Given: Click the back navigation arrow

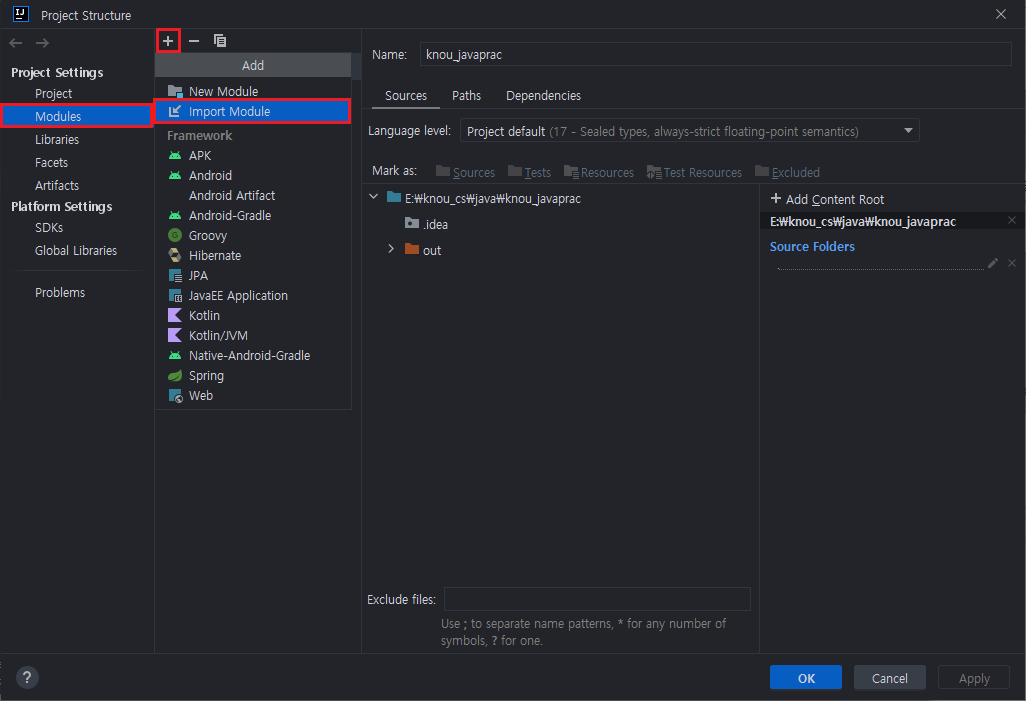Looking at the screenshot, I should pyautogui.click(x=16, y=43).
